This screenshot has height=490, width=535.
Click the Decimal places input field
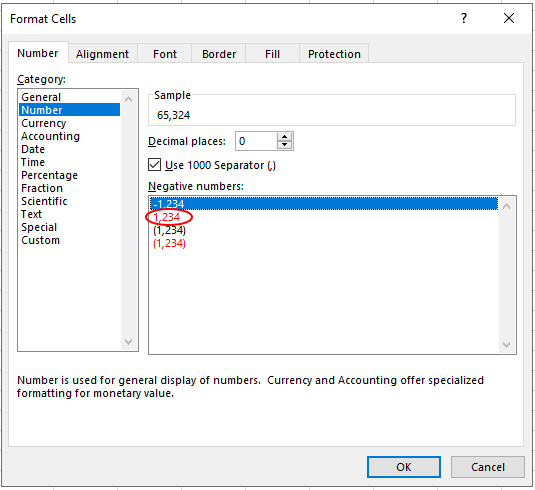[256, 141]
